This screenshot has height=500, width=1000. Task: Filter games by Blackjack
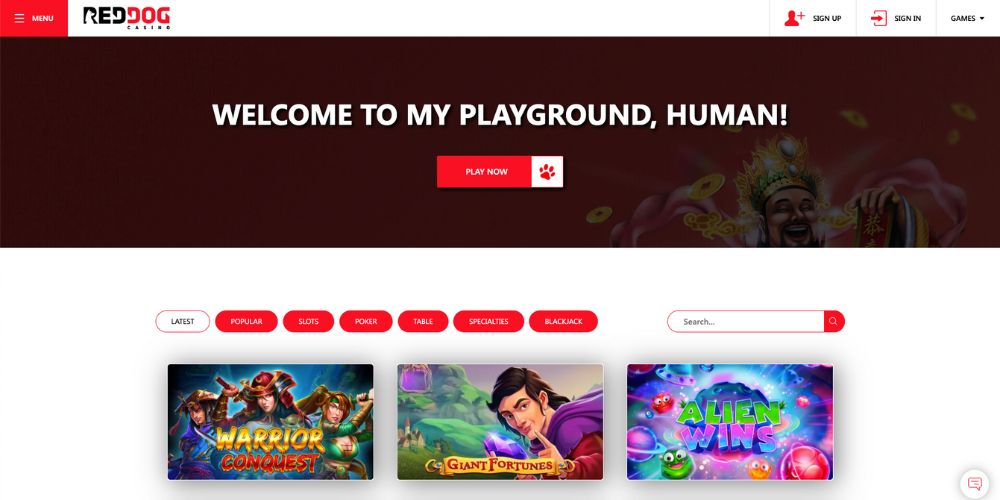pyautogui.click(x=563, y=321)
